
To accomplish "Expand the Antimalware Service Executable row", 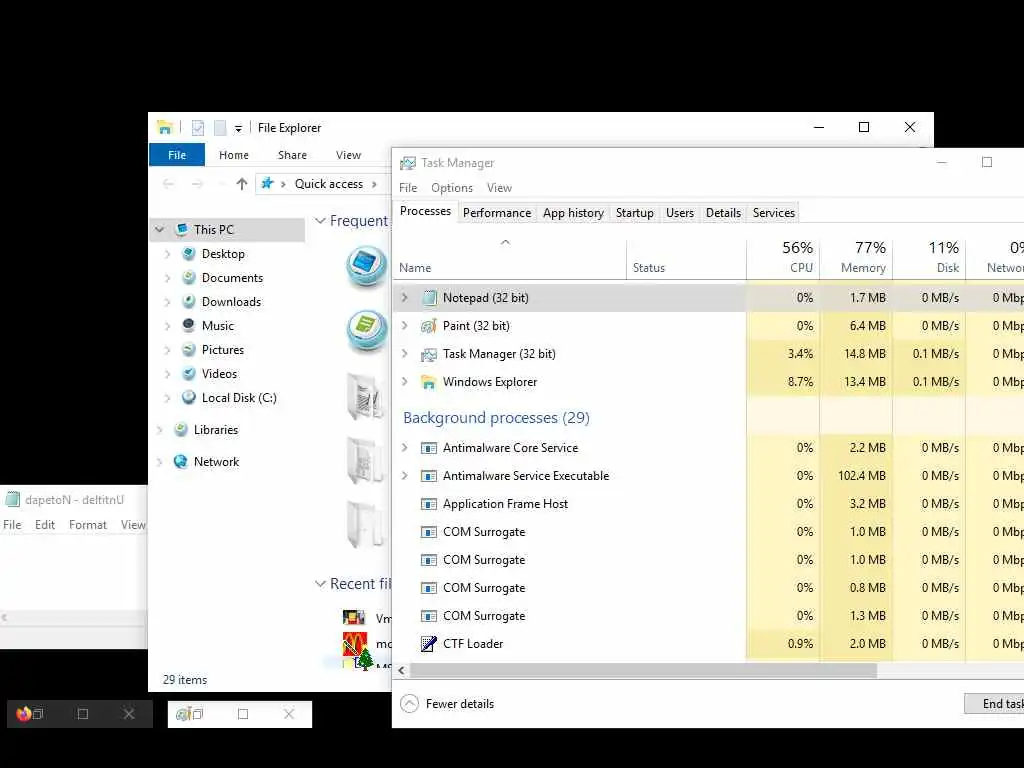I will 405,476.
